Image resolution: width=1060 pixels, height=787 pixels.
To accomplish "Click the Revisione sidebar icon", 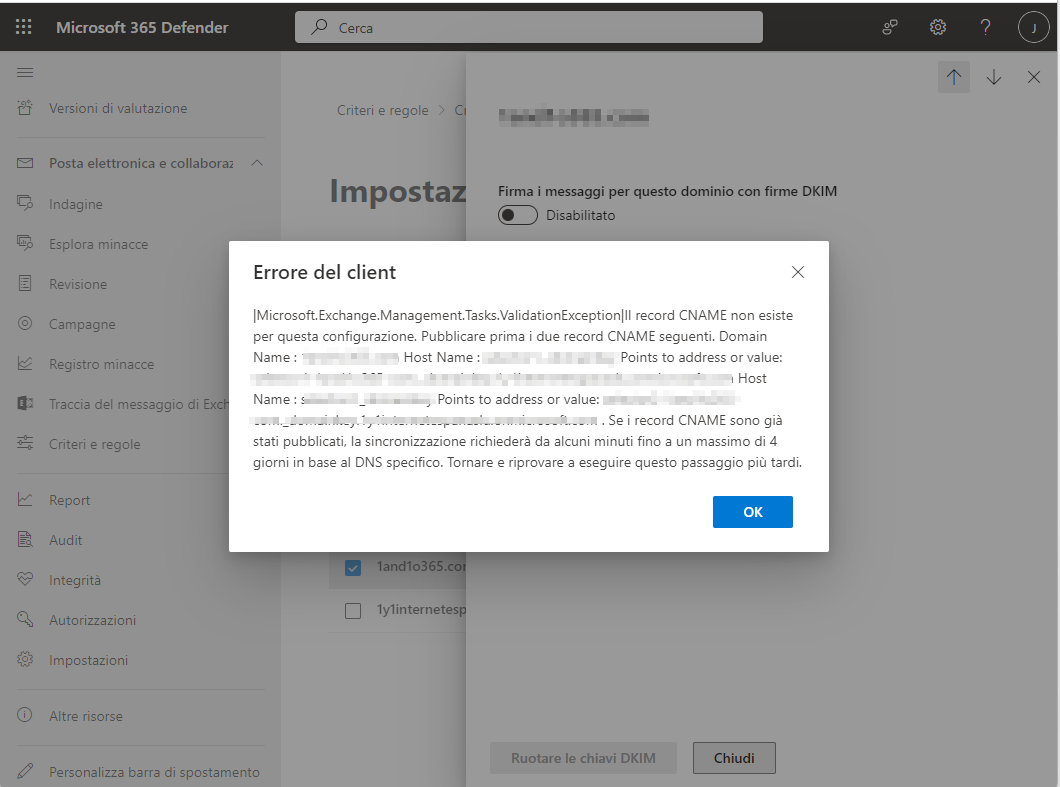I will (25, 283).
